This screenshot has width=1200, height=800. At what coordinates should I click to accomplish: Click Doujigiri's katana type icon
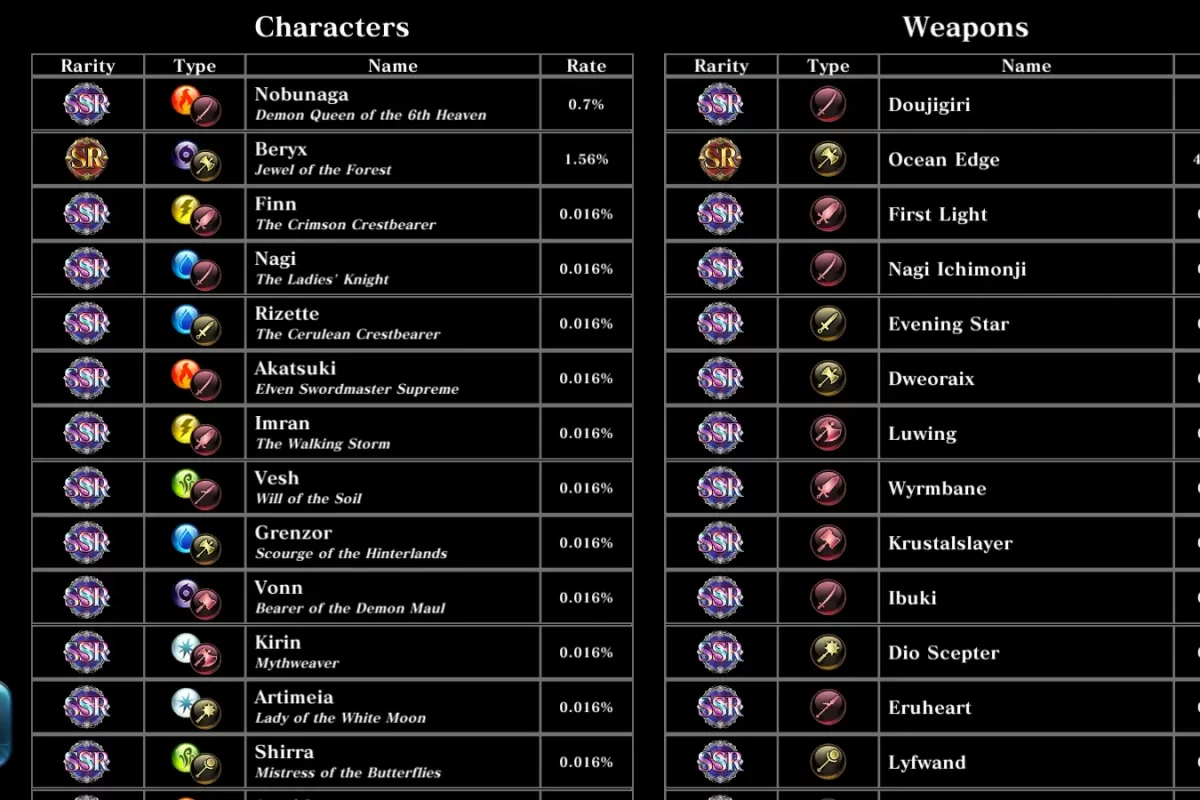point(828,104)
